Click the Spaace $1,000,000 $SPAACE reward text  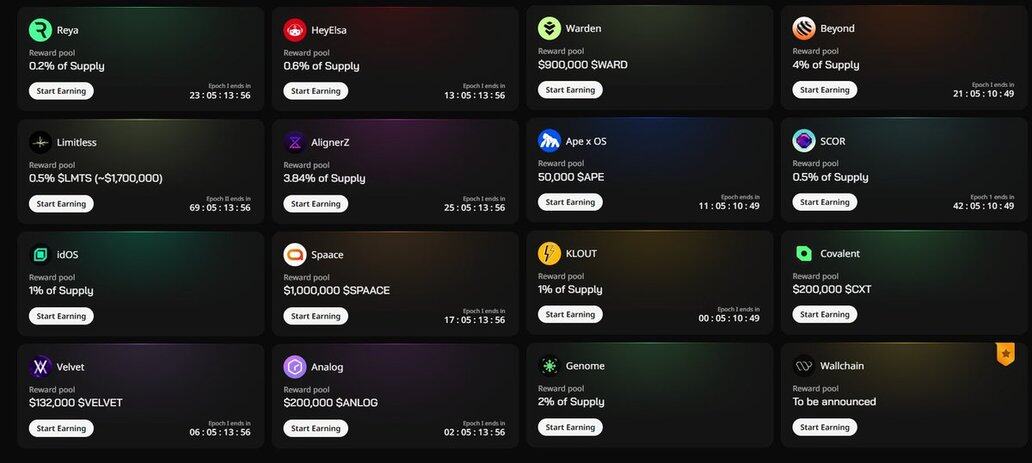pyautogui.click(x=336, y=290)
